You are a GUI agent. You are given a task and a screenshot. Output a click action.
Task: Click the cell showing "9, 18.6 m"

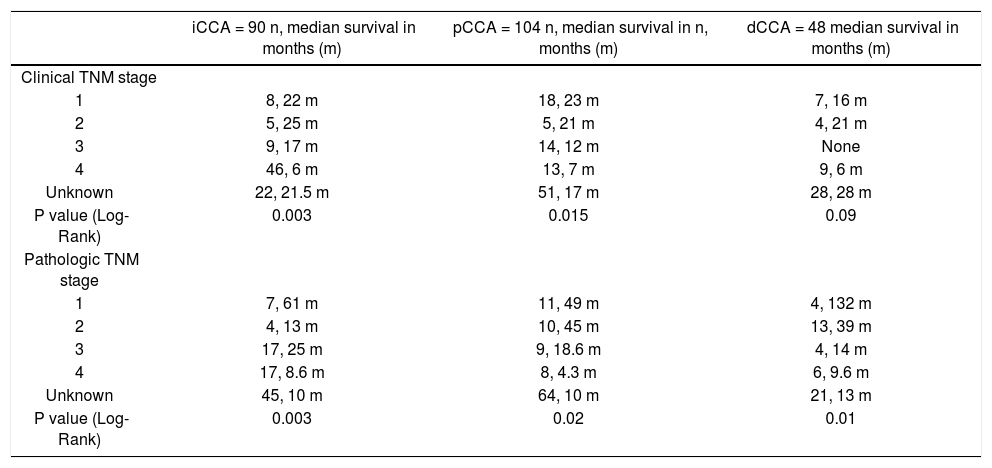(580, 349)
